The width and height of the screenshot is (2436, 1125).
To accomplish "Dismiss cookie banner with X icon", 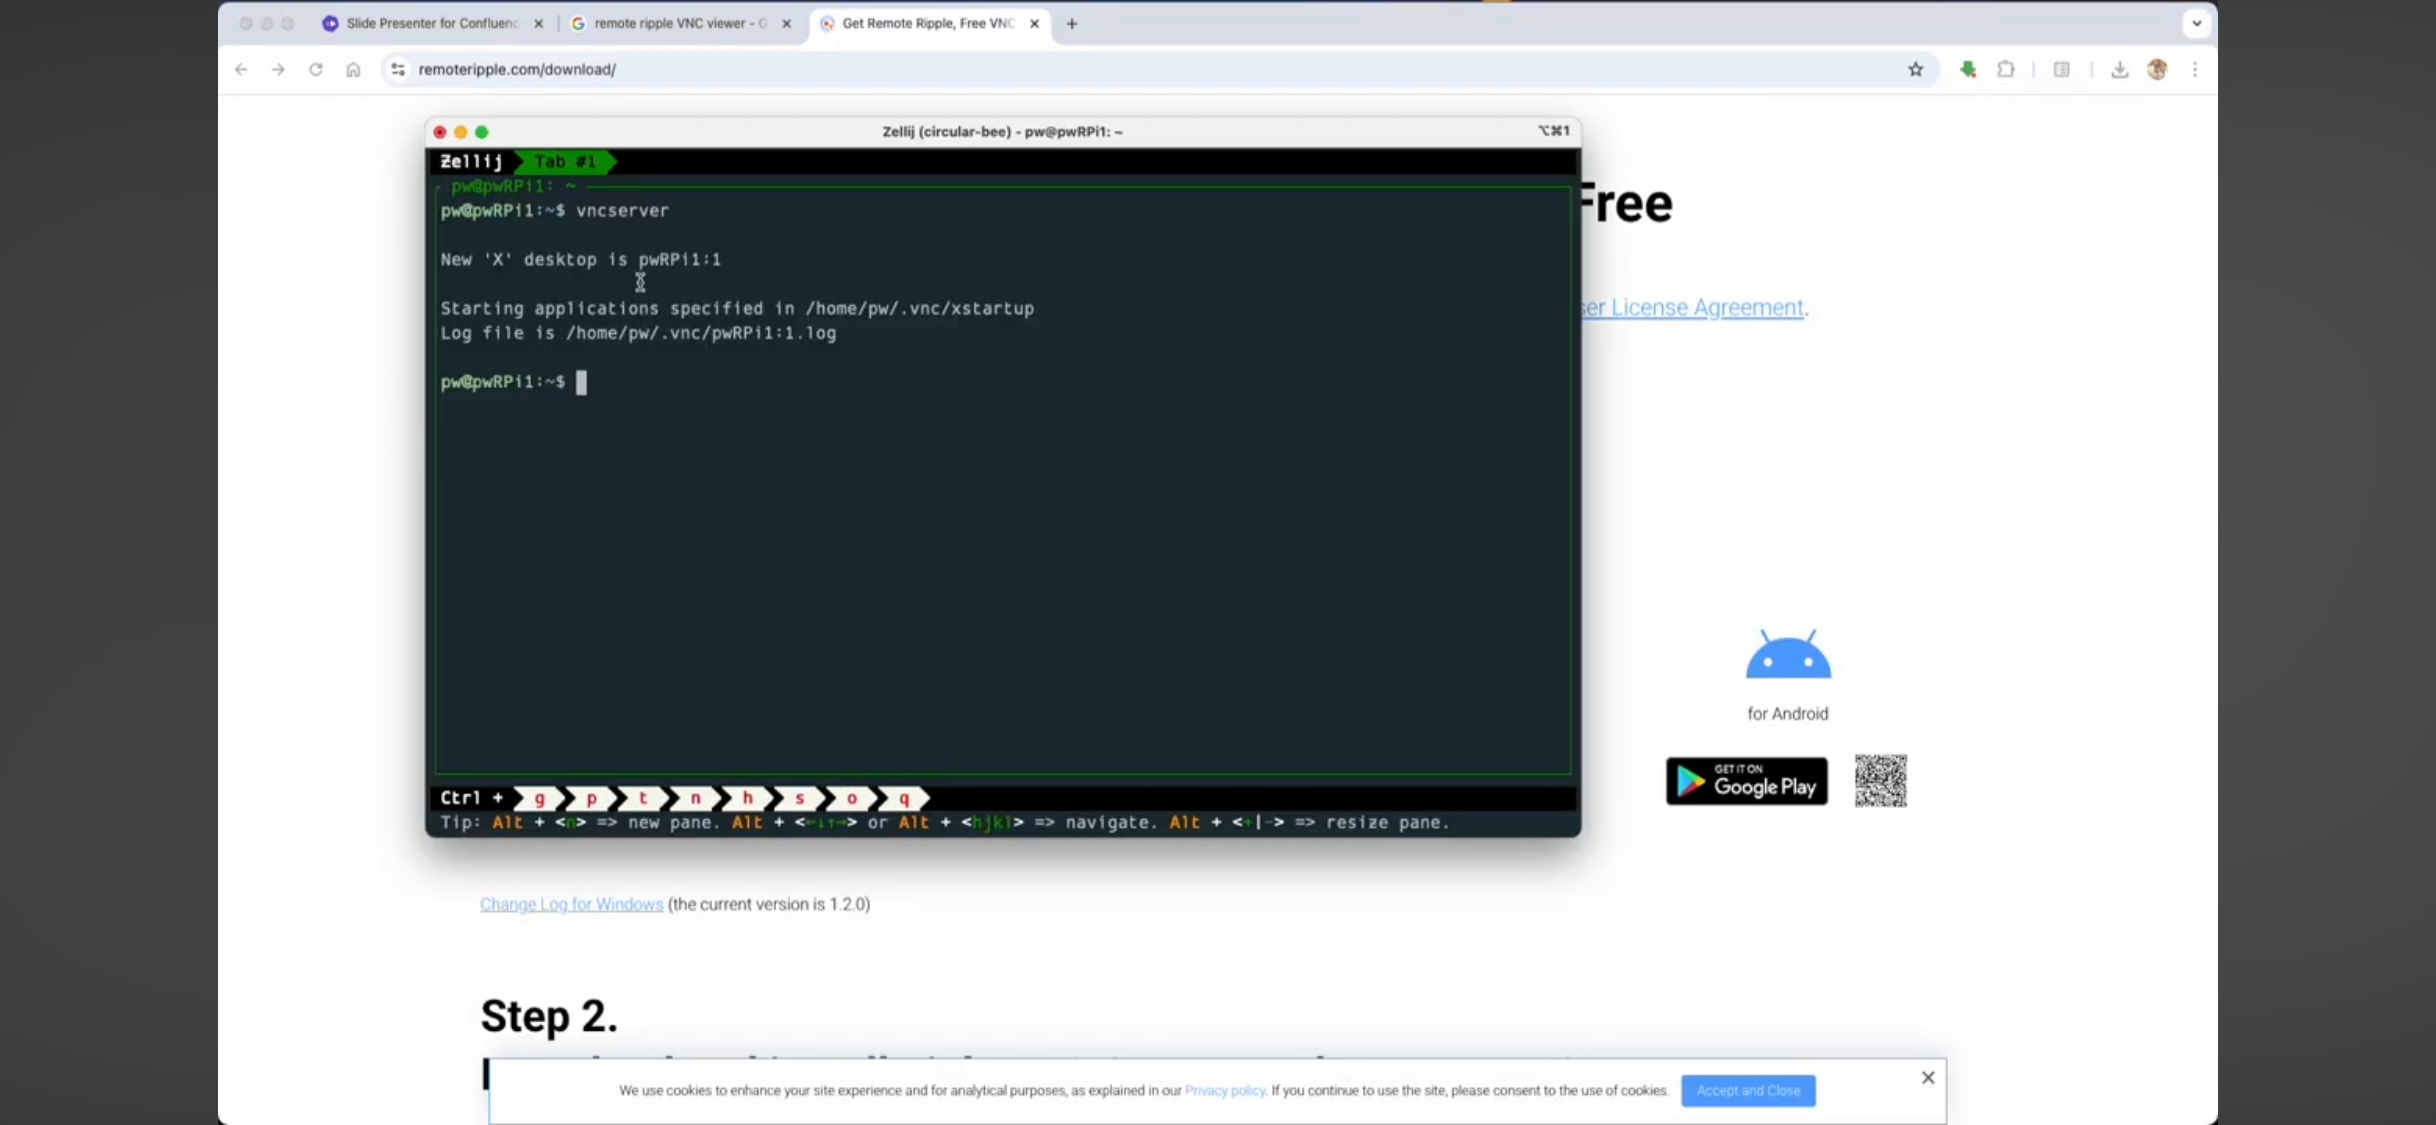I will point(1928,1077).
